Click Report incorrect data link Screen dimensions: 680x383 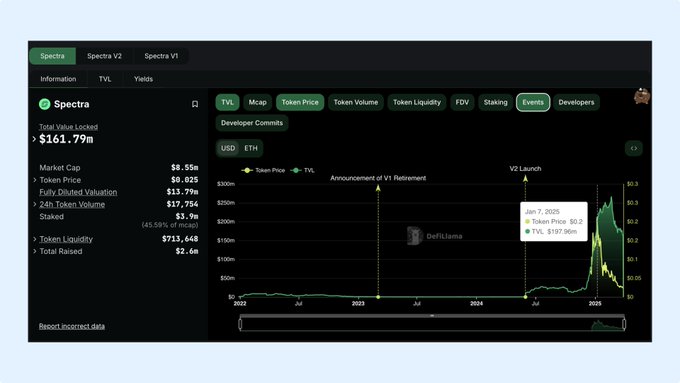(x=72, y=326)
